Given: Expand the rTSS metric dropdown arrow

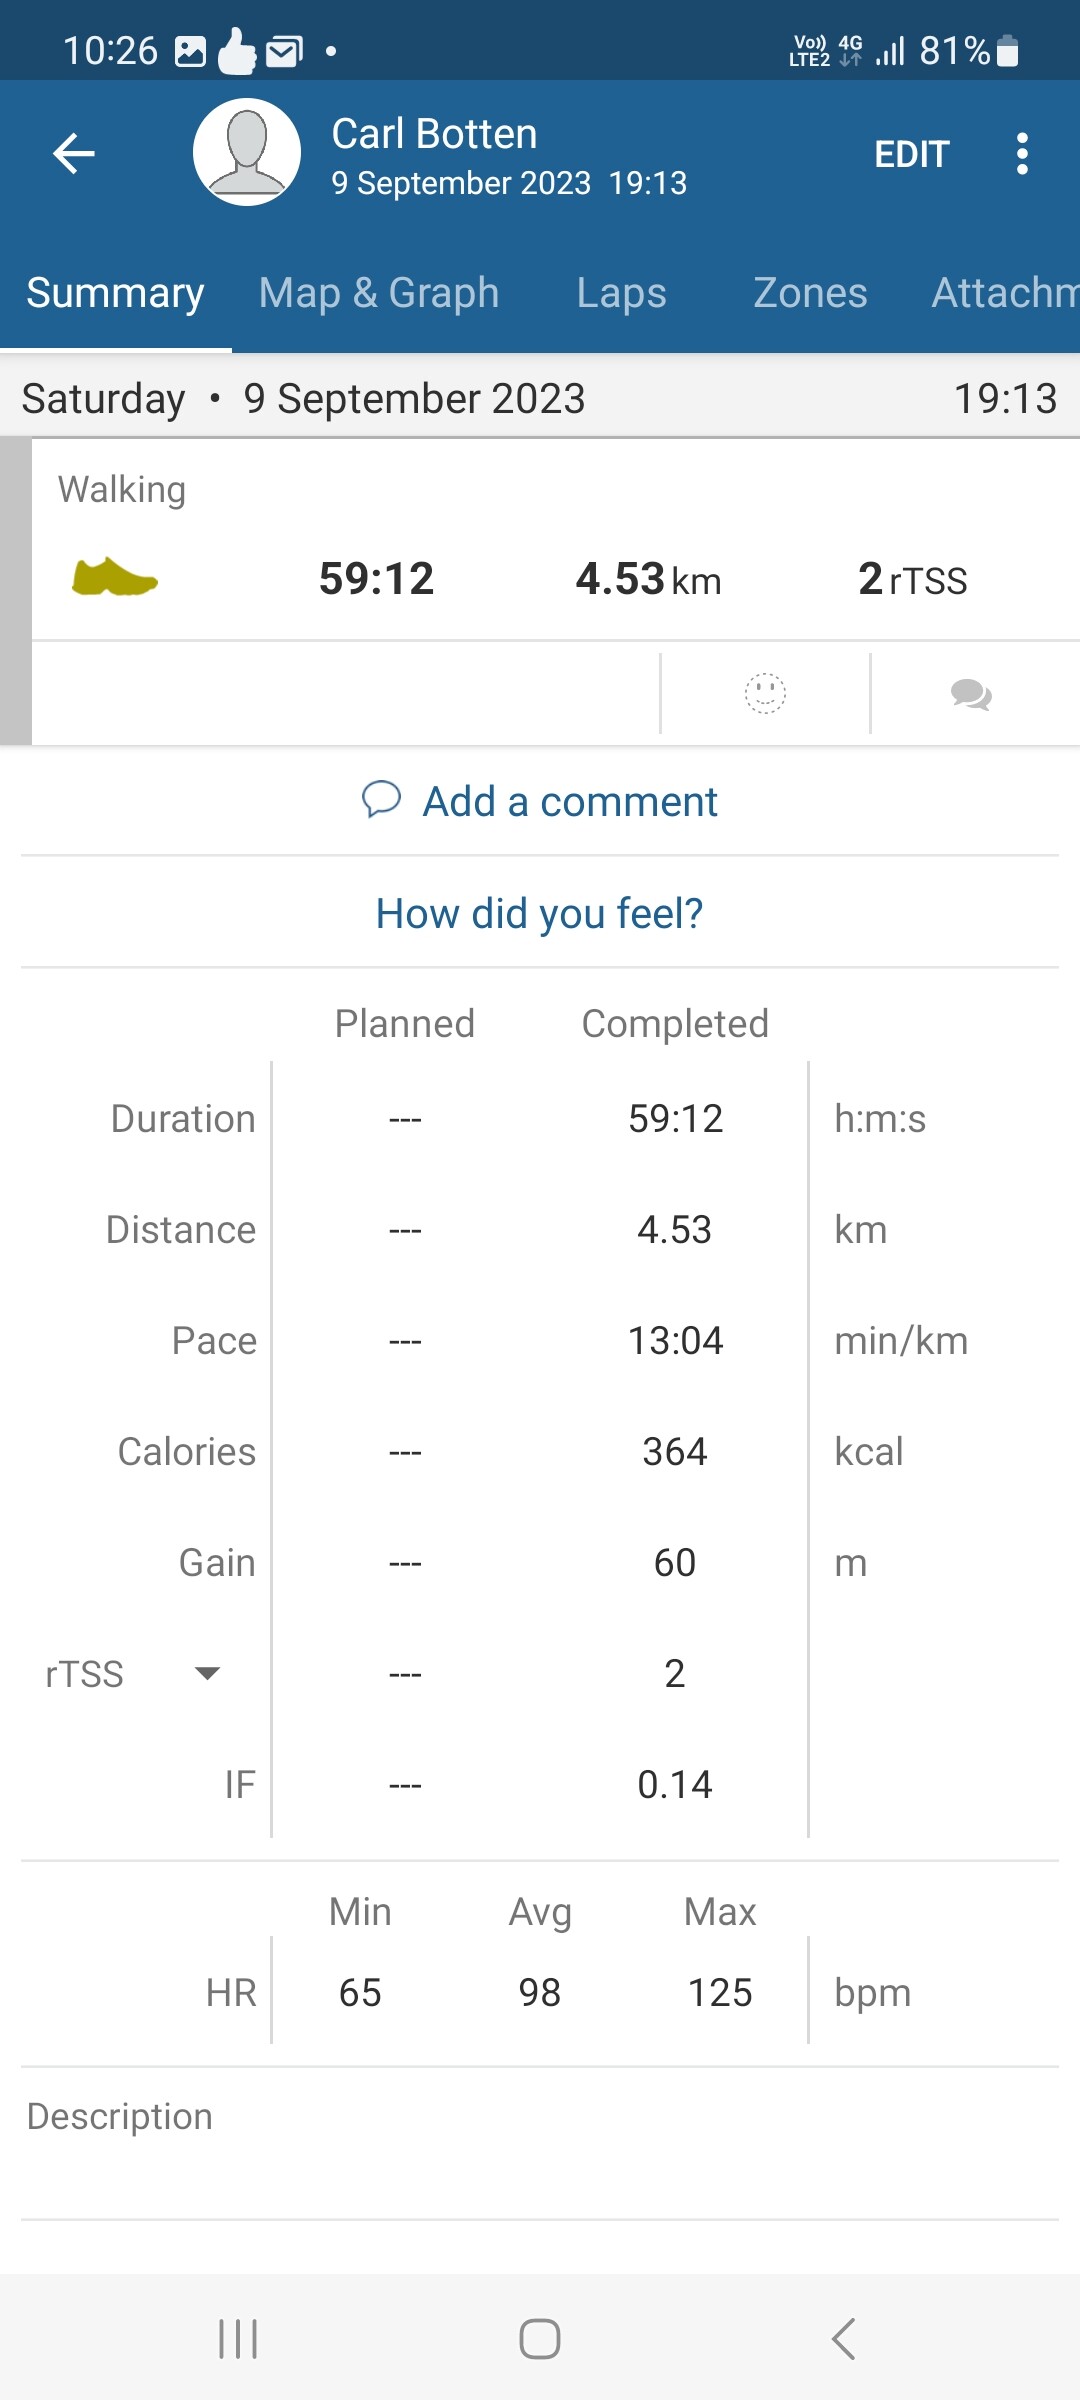Looking at the screenshot, I should coord(207,1673).
